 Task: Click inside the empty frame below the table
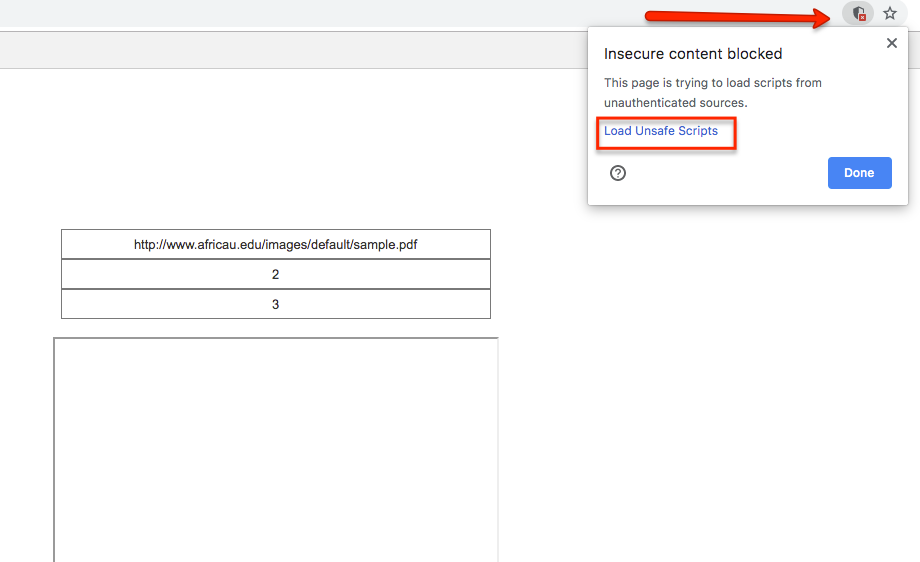click(276, 450)
